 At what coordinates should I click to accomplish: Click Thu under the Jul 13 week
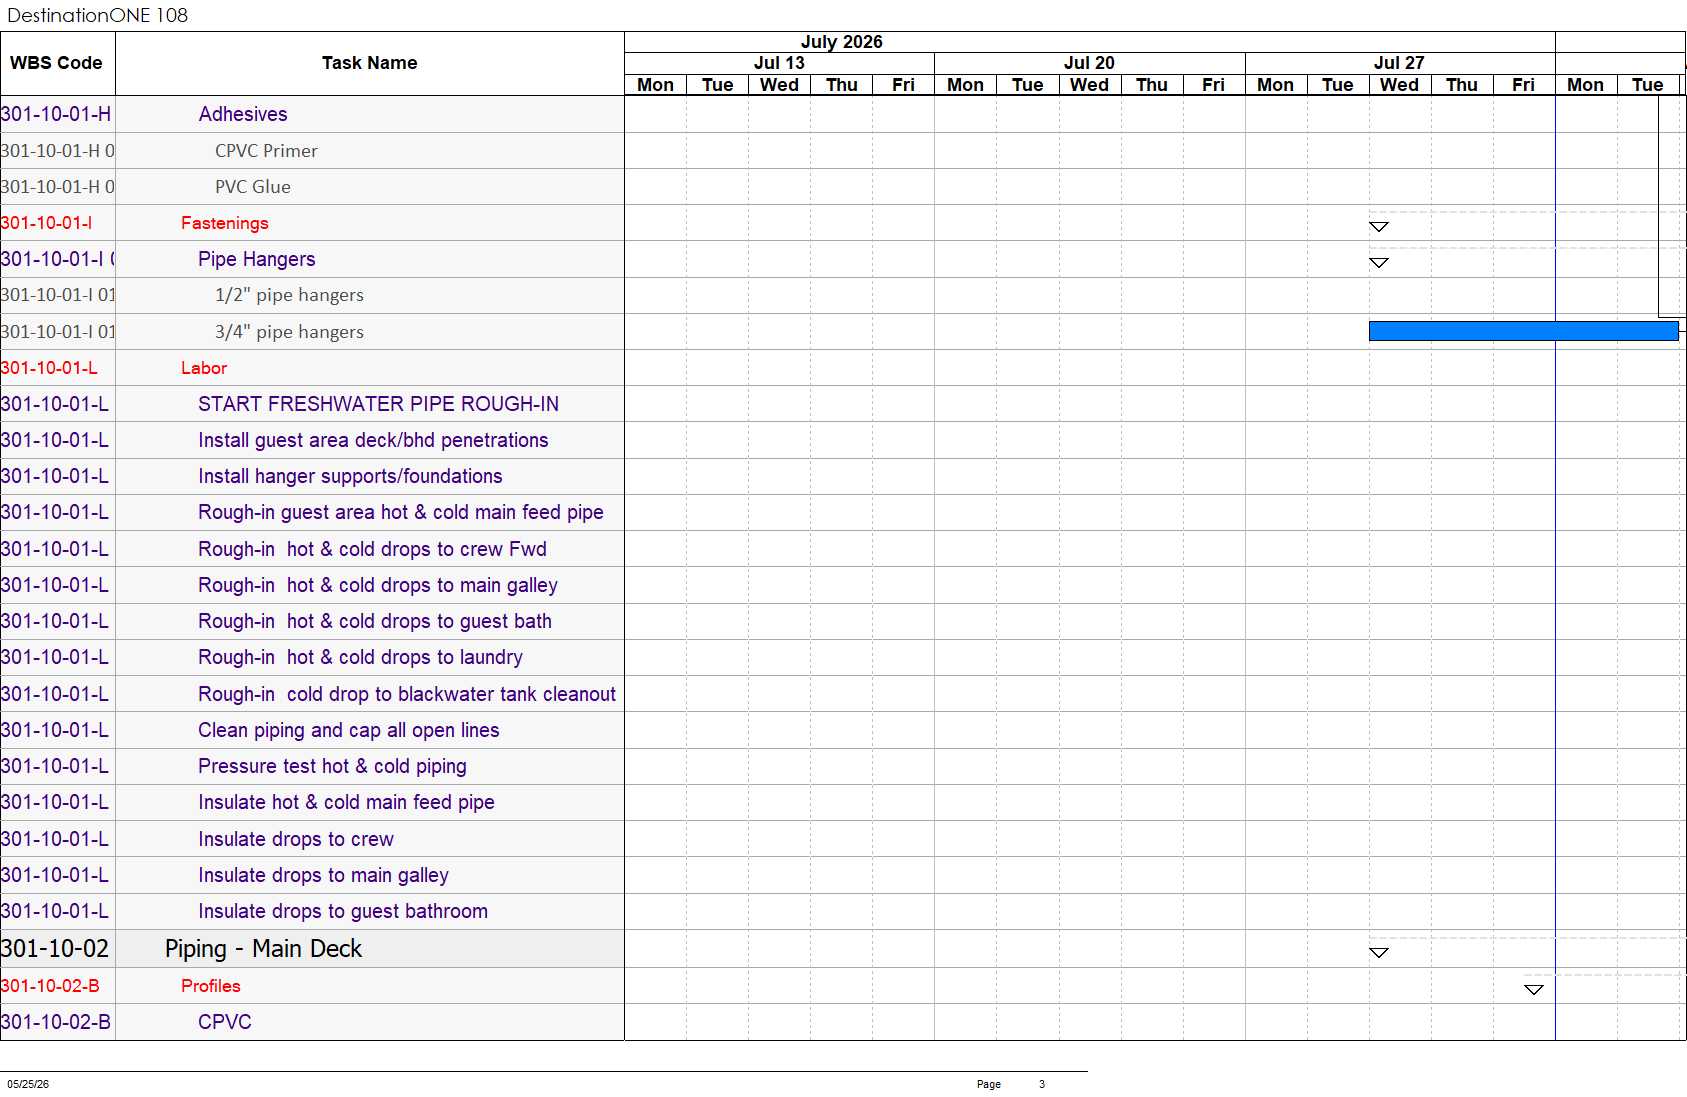pyautogui.click(x=841, y=85)
